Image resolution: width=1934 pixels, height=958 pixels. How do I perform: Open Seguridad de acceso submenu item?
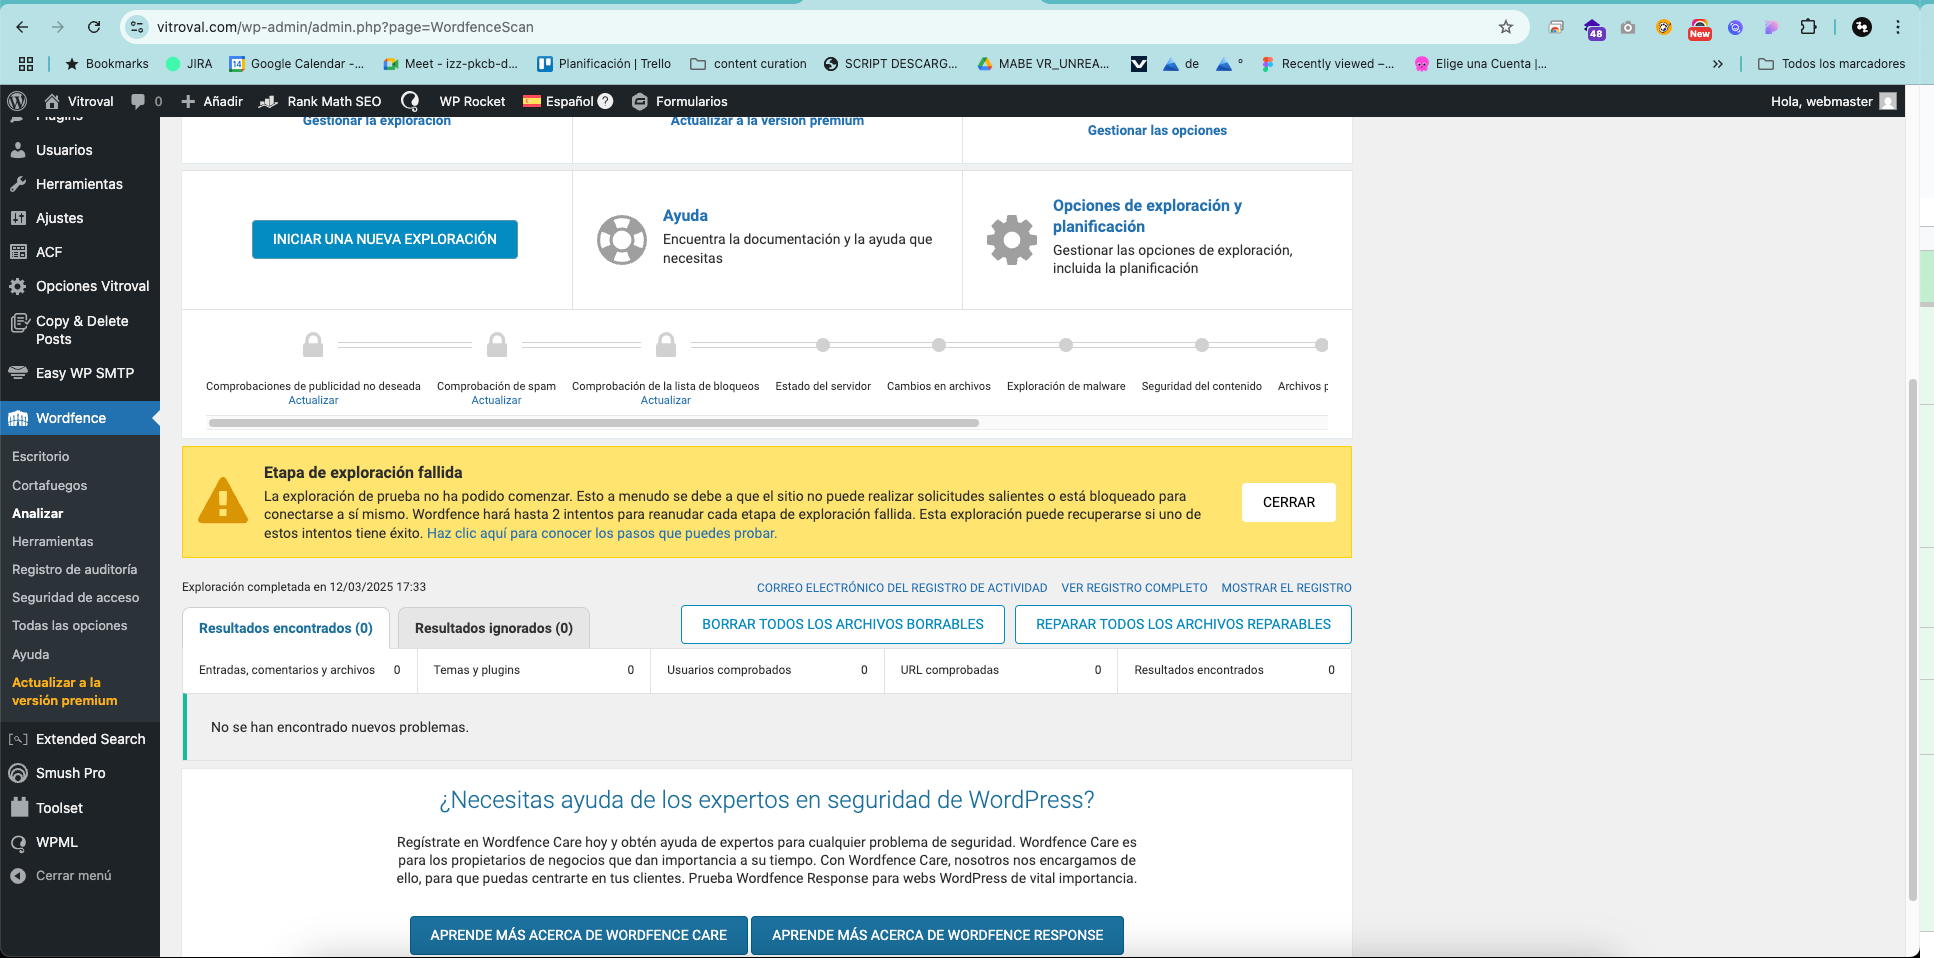click(x=76, y=597)
